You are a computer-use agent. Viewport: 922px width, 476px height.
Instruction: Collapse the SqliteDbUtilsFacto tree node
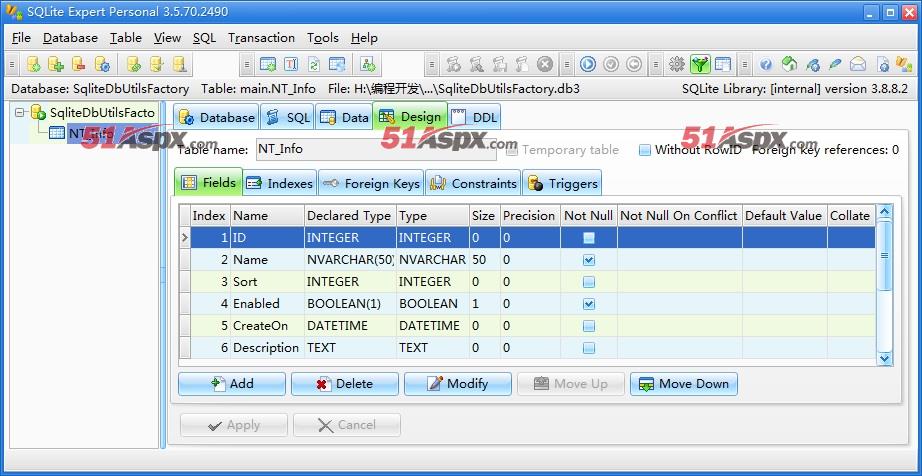click(19, 111)
